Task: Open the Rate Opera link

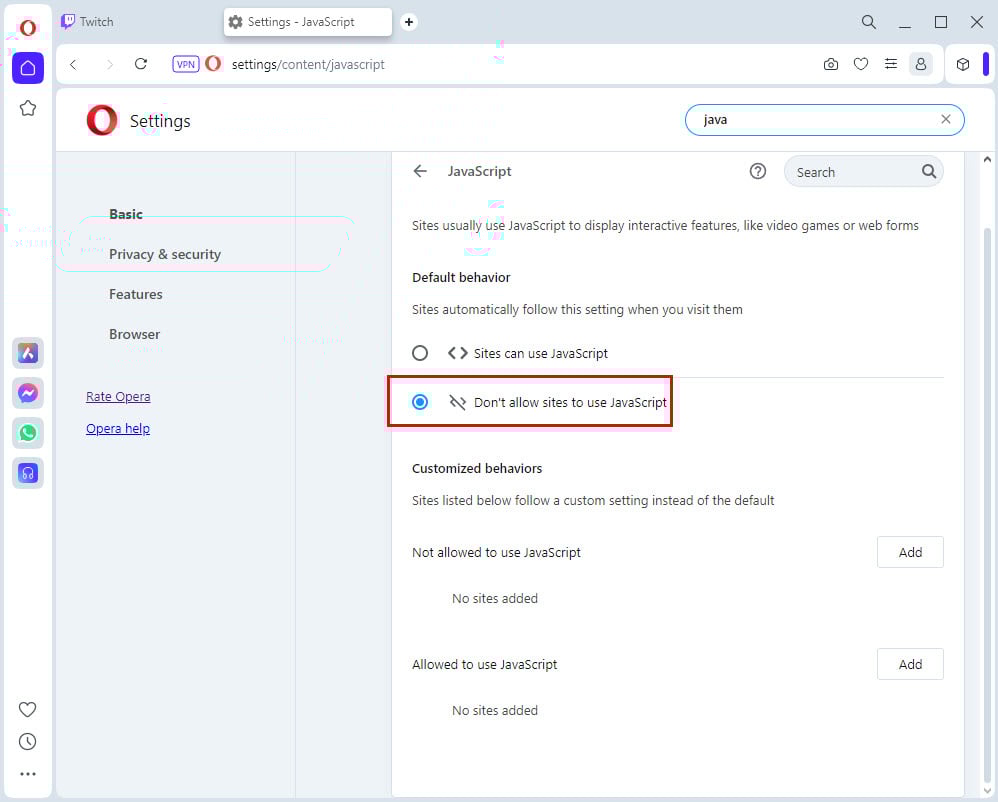Action: point(118,397)
